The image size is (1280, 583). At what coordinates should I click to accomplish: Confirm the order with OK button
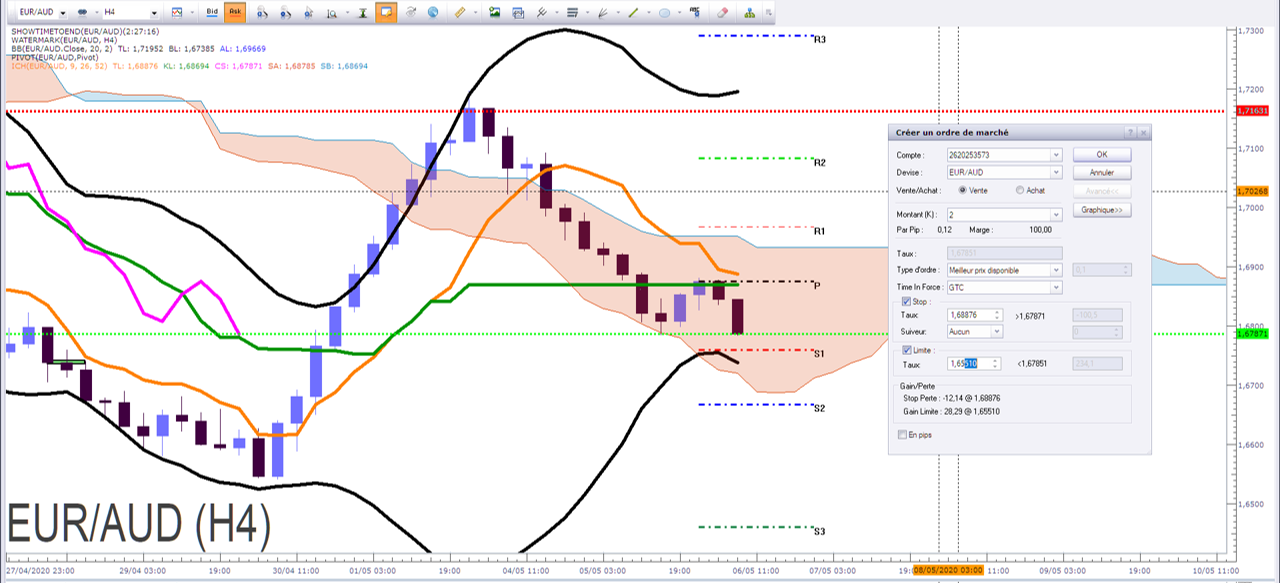tap(1102, 155)
